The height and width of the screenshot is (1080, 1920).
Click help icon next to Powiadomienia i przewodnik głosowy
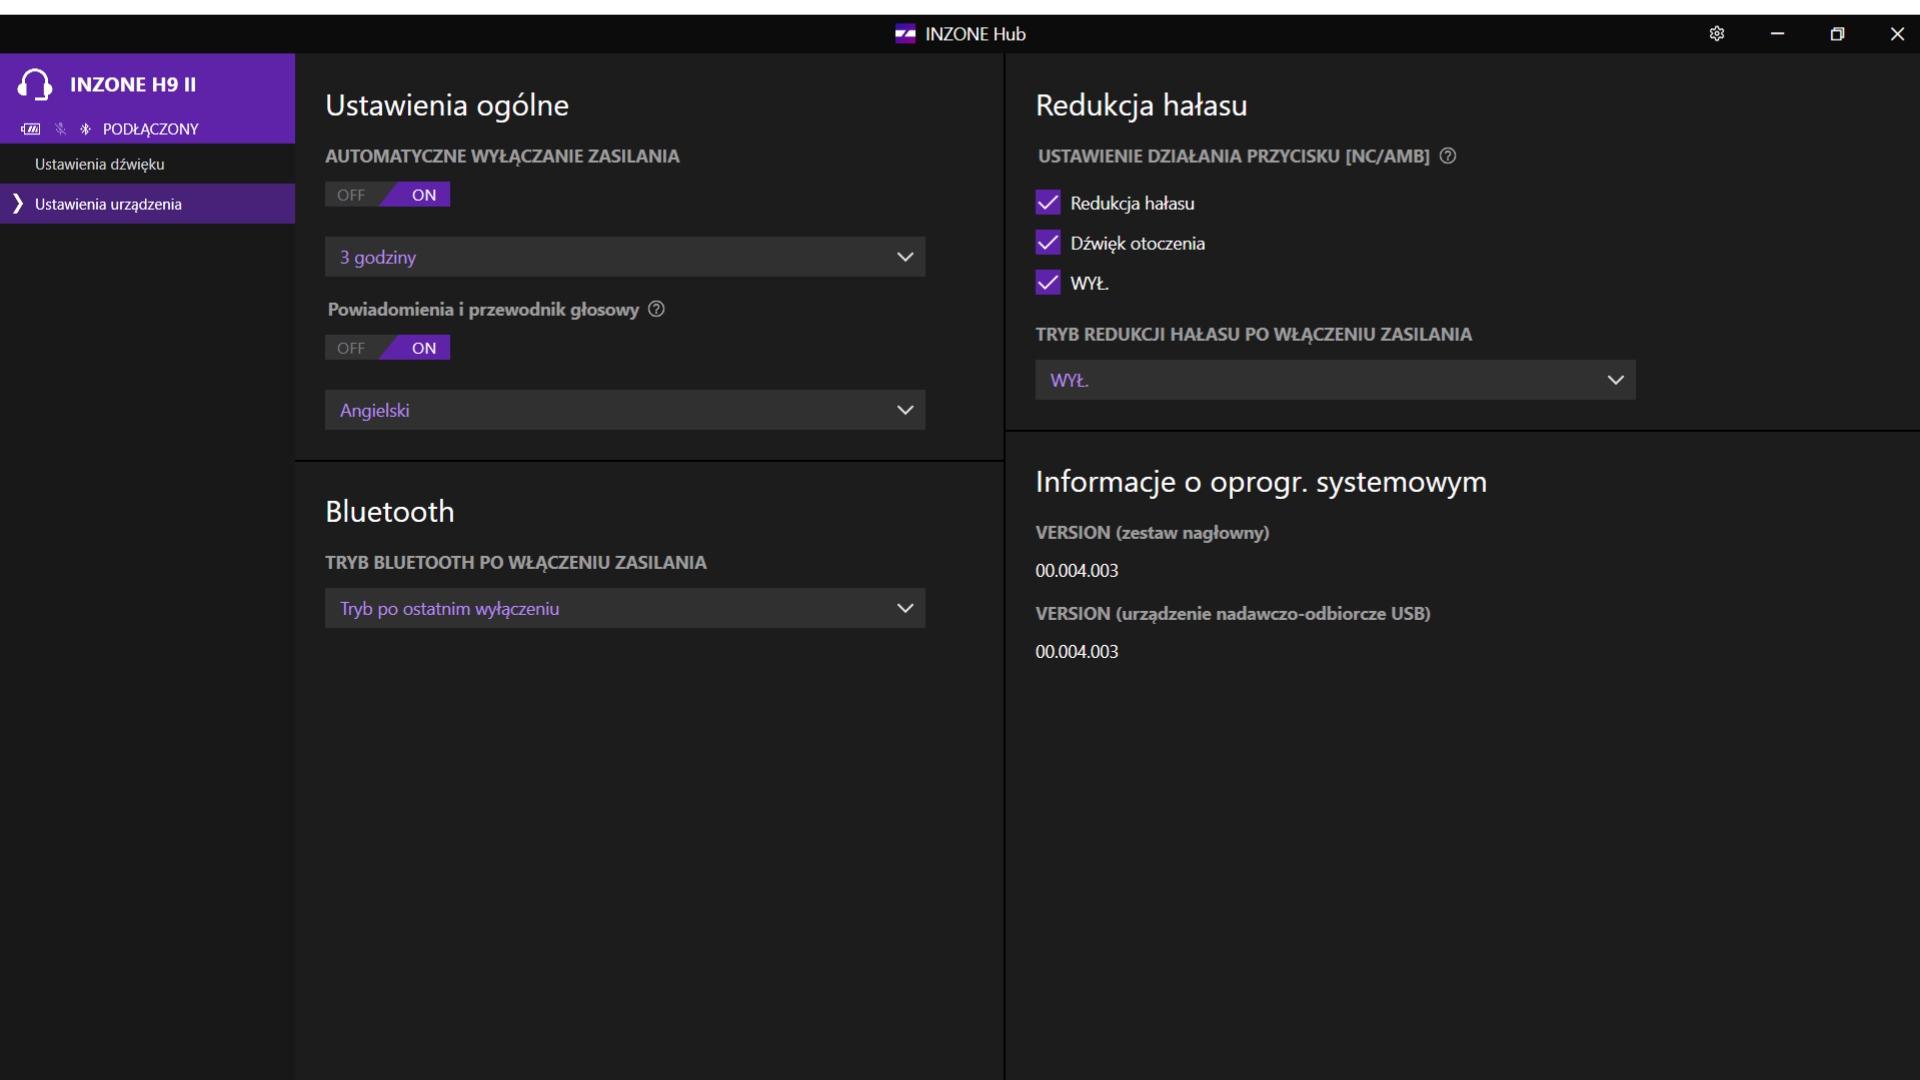[x=656, y=309]
